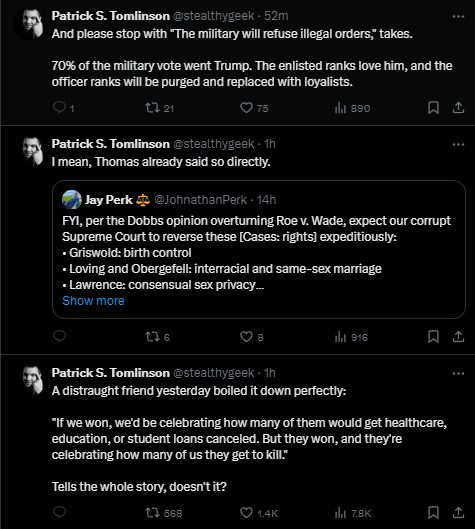Bookmark the military orders tweet

click(x=433, y=108)
